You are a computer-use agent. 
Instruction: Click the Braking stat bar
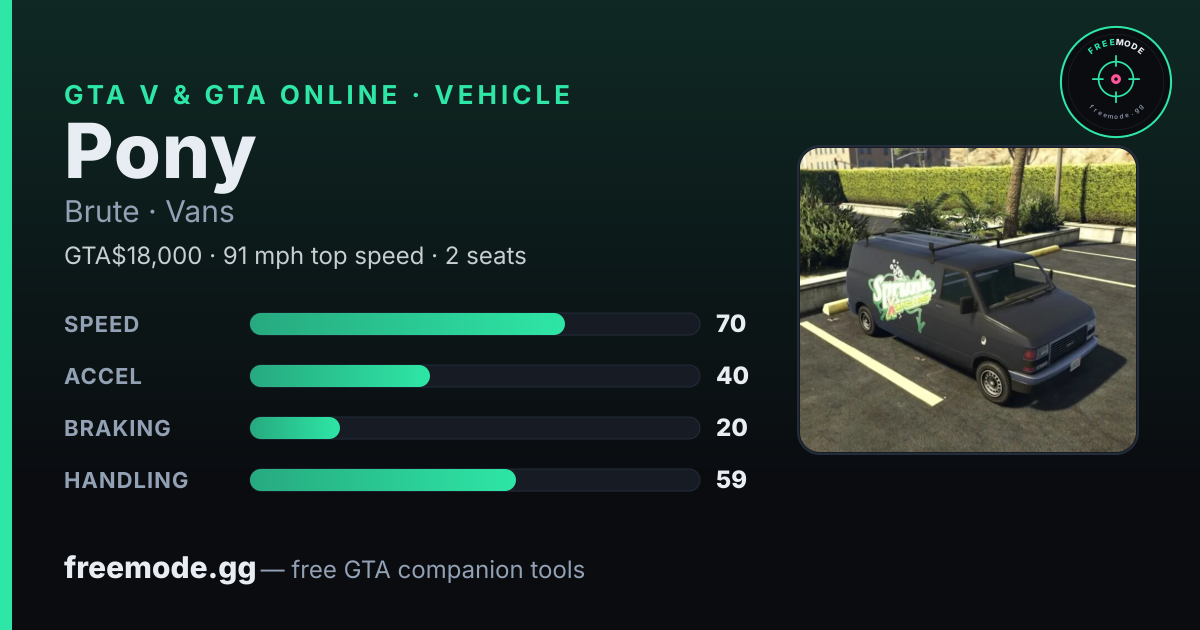(x=474, y=428)
